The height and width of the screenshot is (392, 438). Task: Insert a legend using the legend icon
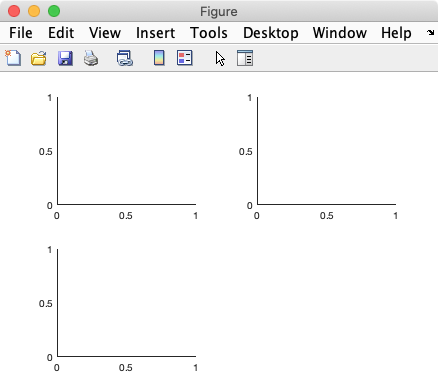(185, 58)
